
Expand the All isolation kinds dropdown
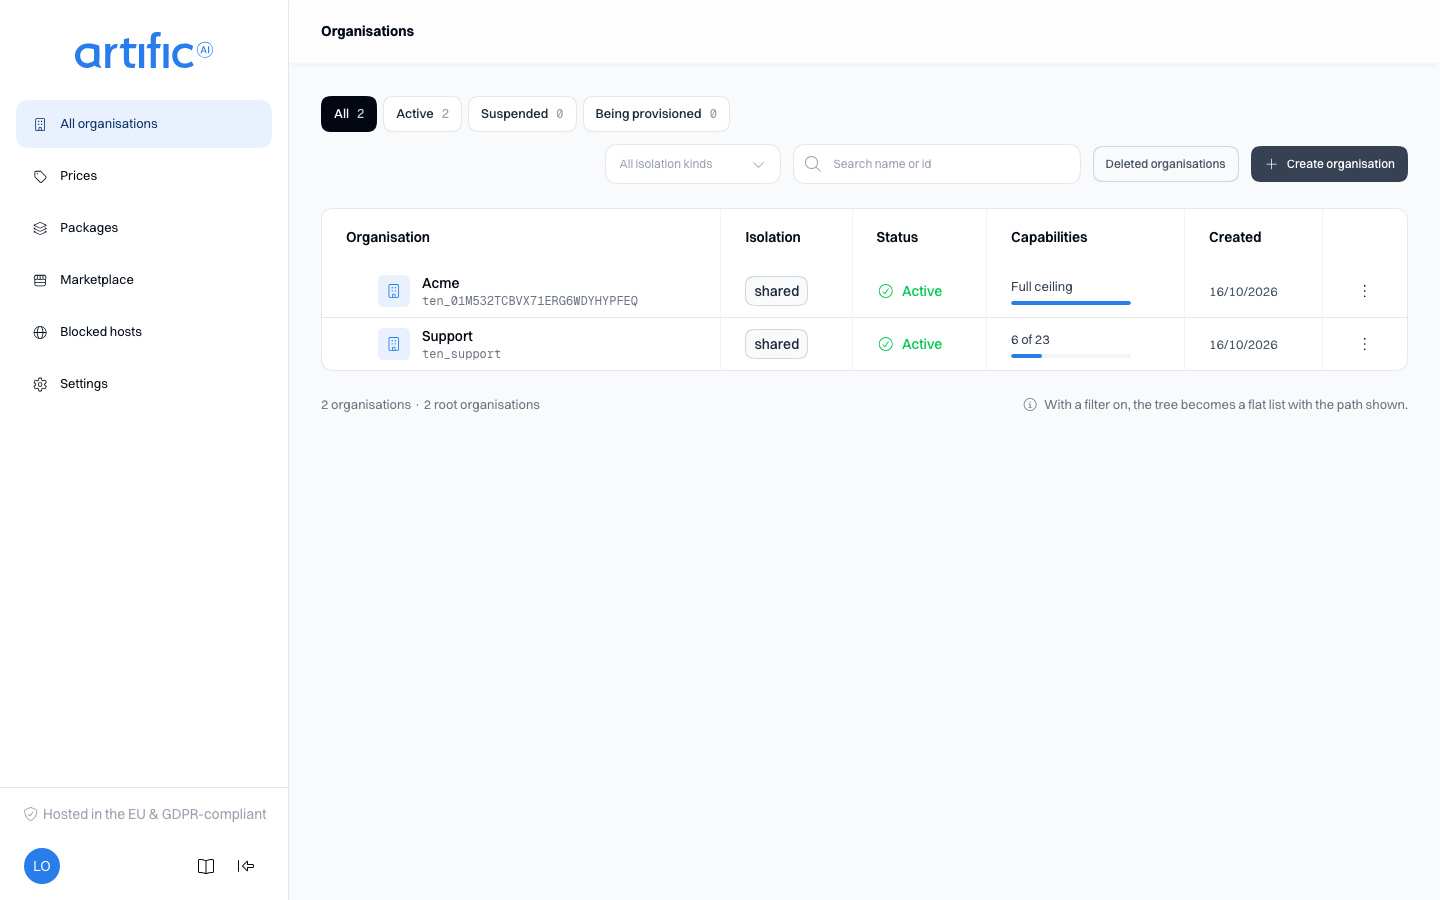pos(693,164)
